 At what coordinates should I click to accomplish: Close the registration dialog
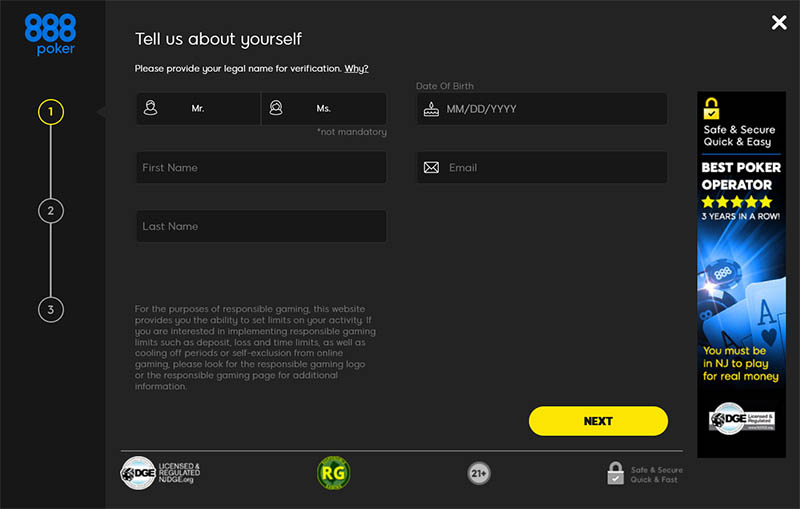[779, 22]
